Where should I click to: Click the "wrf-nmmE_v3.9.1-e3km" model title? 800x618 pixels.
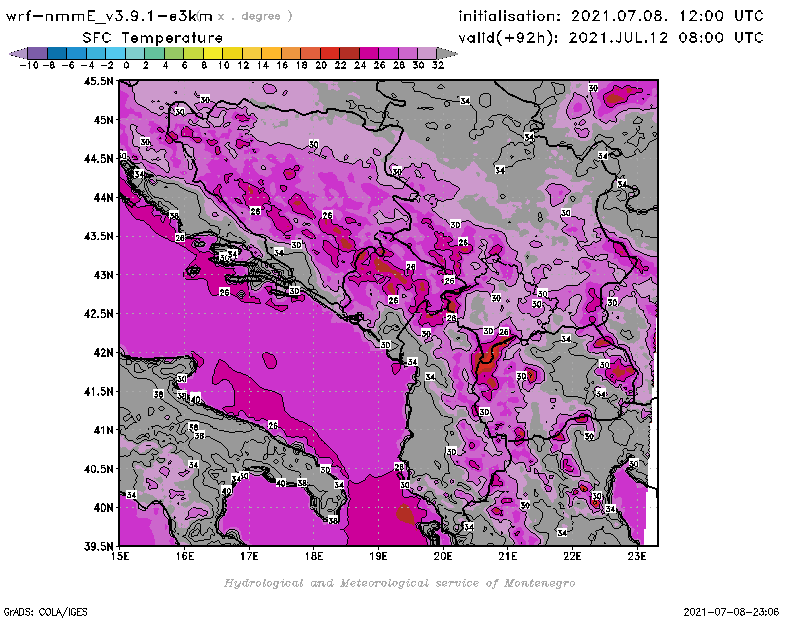(x=109, y=16)
